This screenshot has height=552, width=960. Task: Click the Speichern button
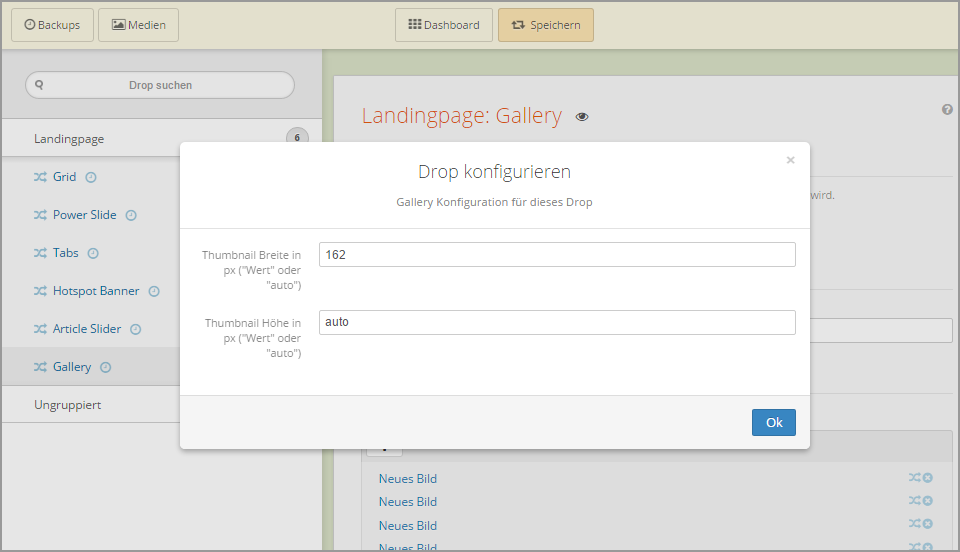coord(545,25)
